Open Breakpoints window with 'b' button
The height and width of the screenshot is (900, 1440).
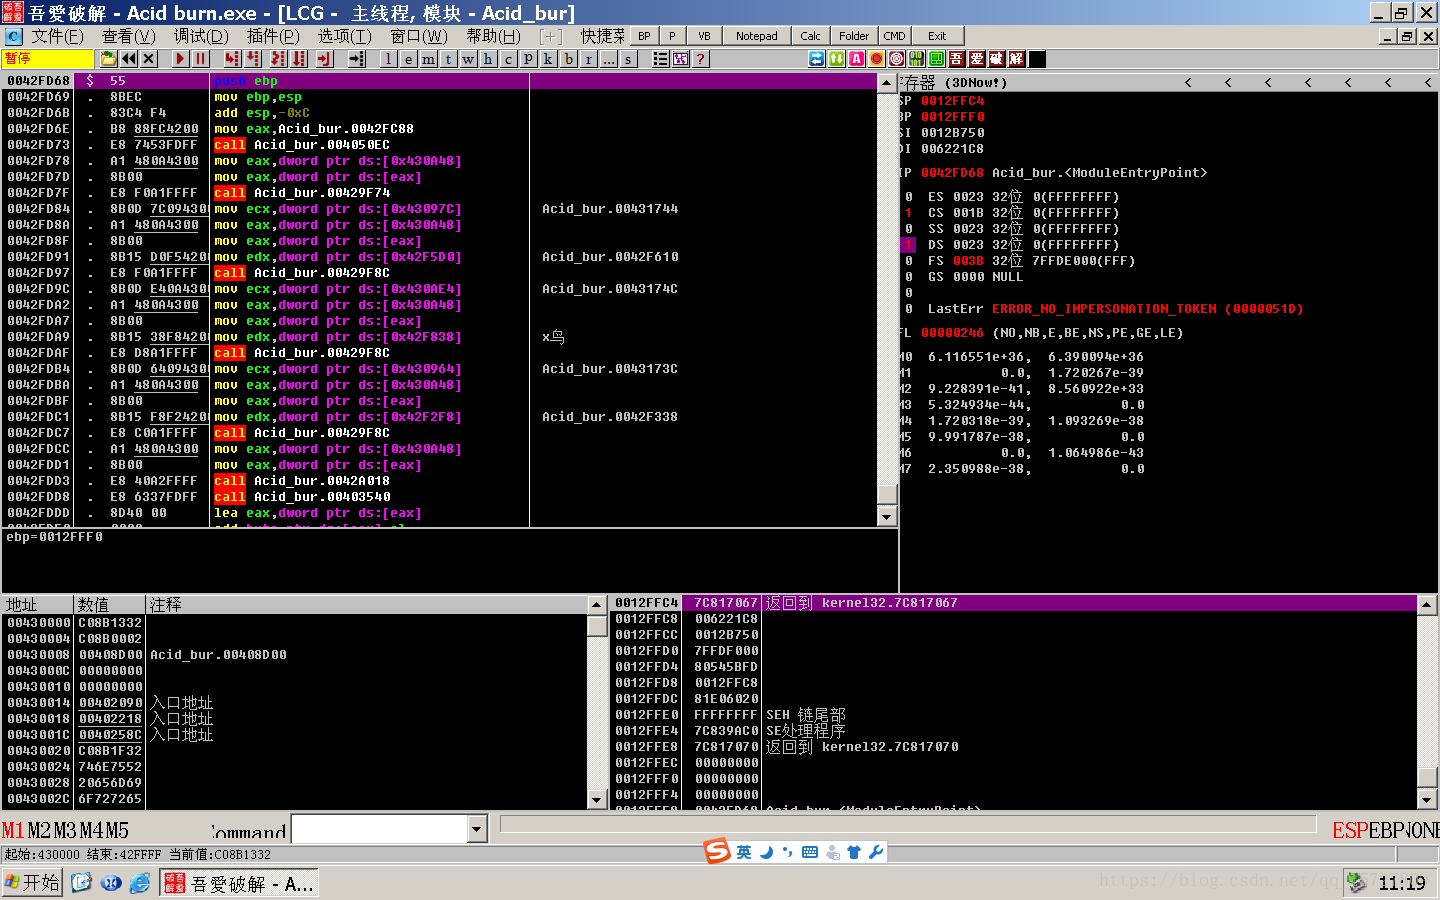point(568,59)
